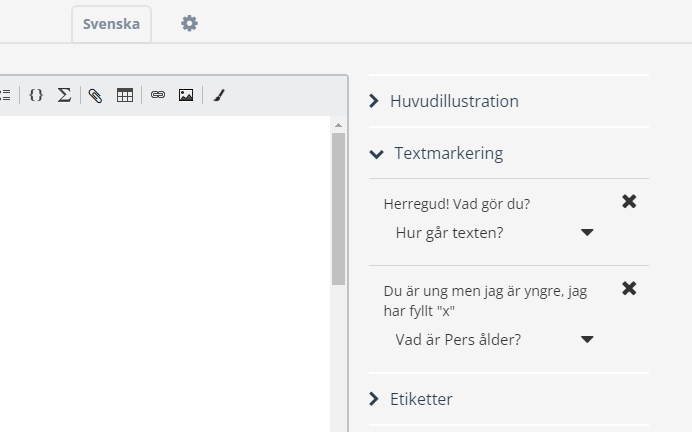This screenshot has height=432, width=692.
Task: Click inside the white text editor area
Action: tap(165, 274)
